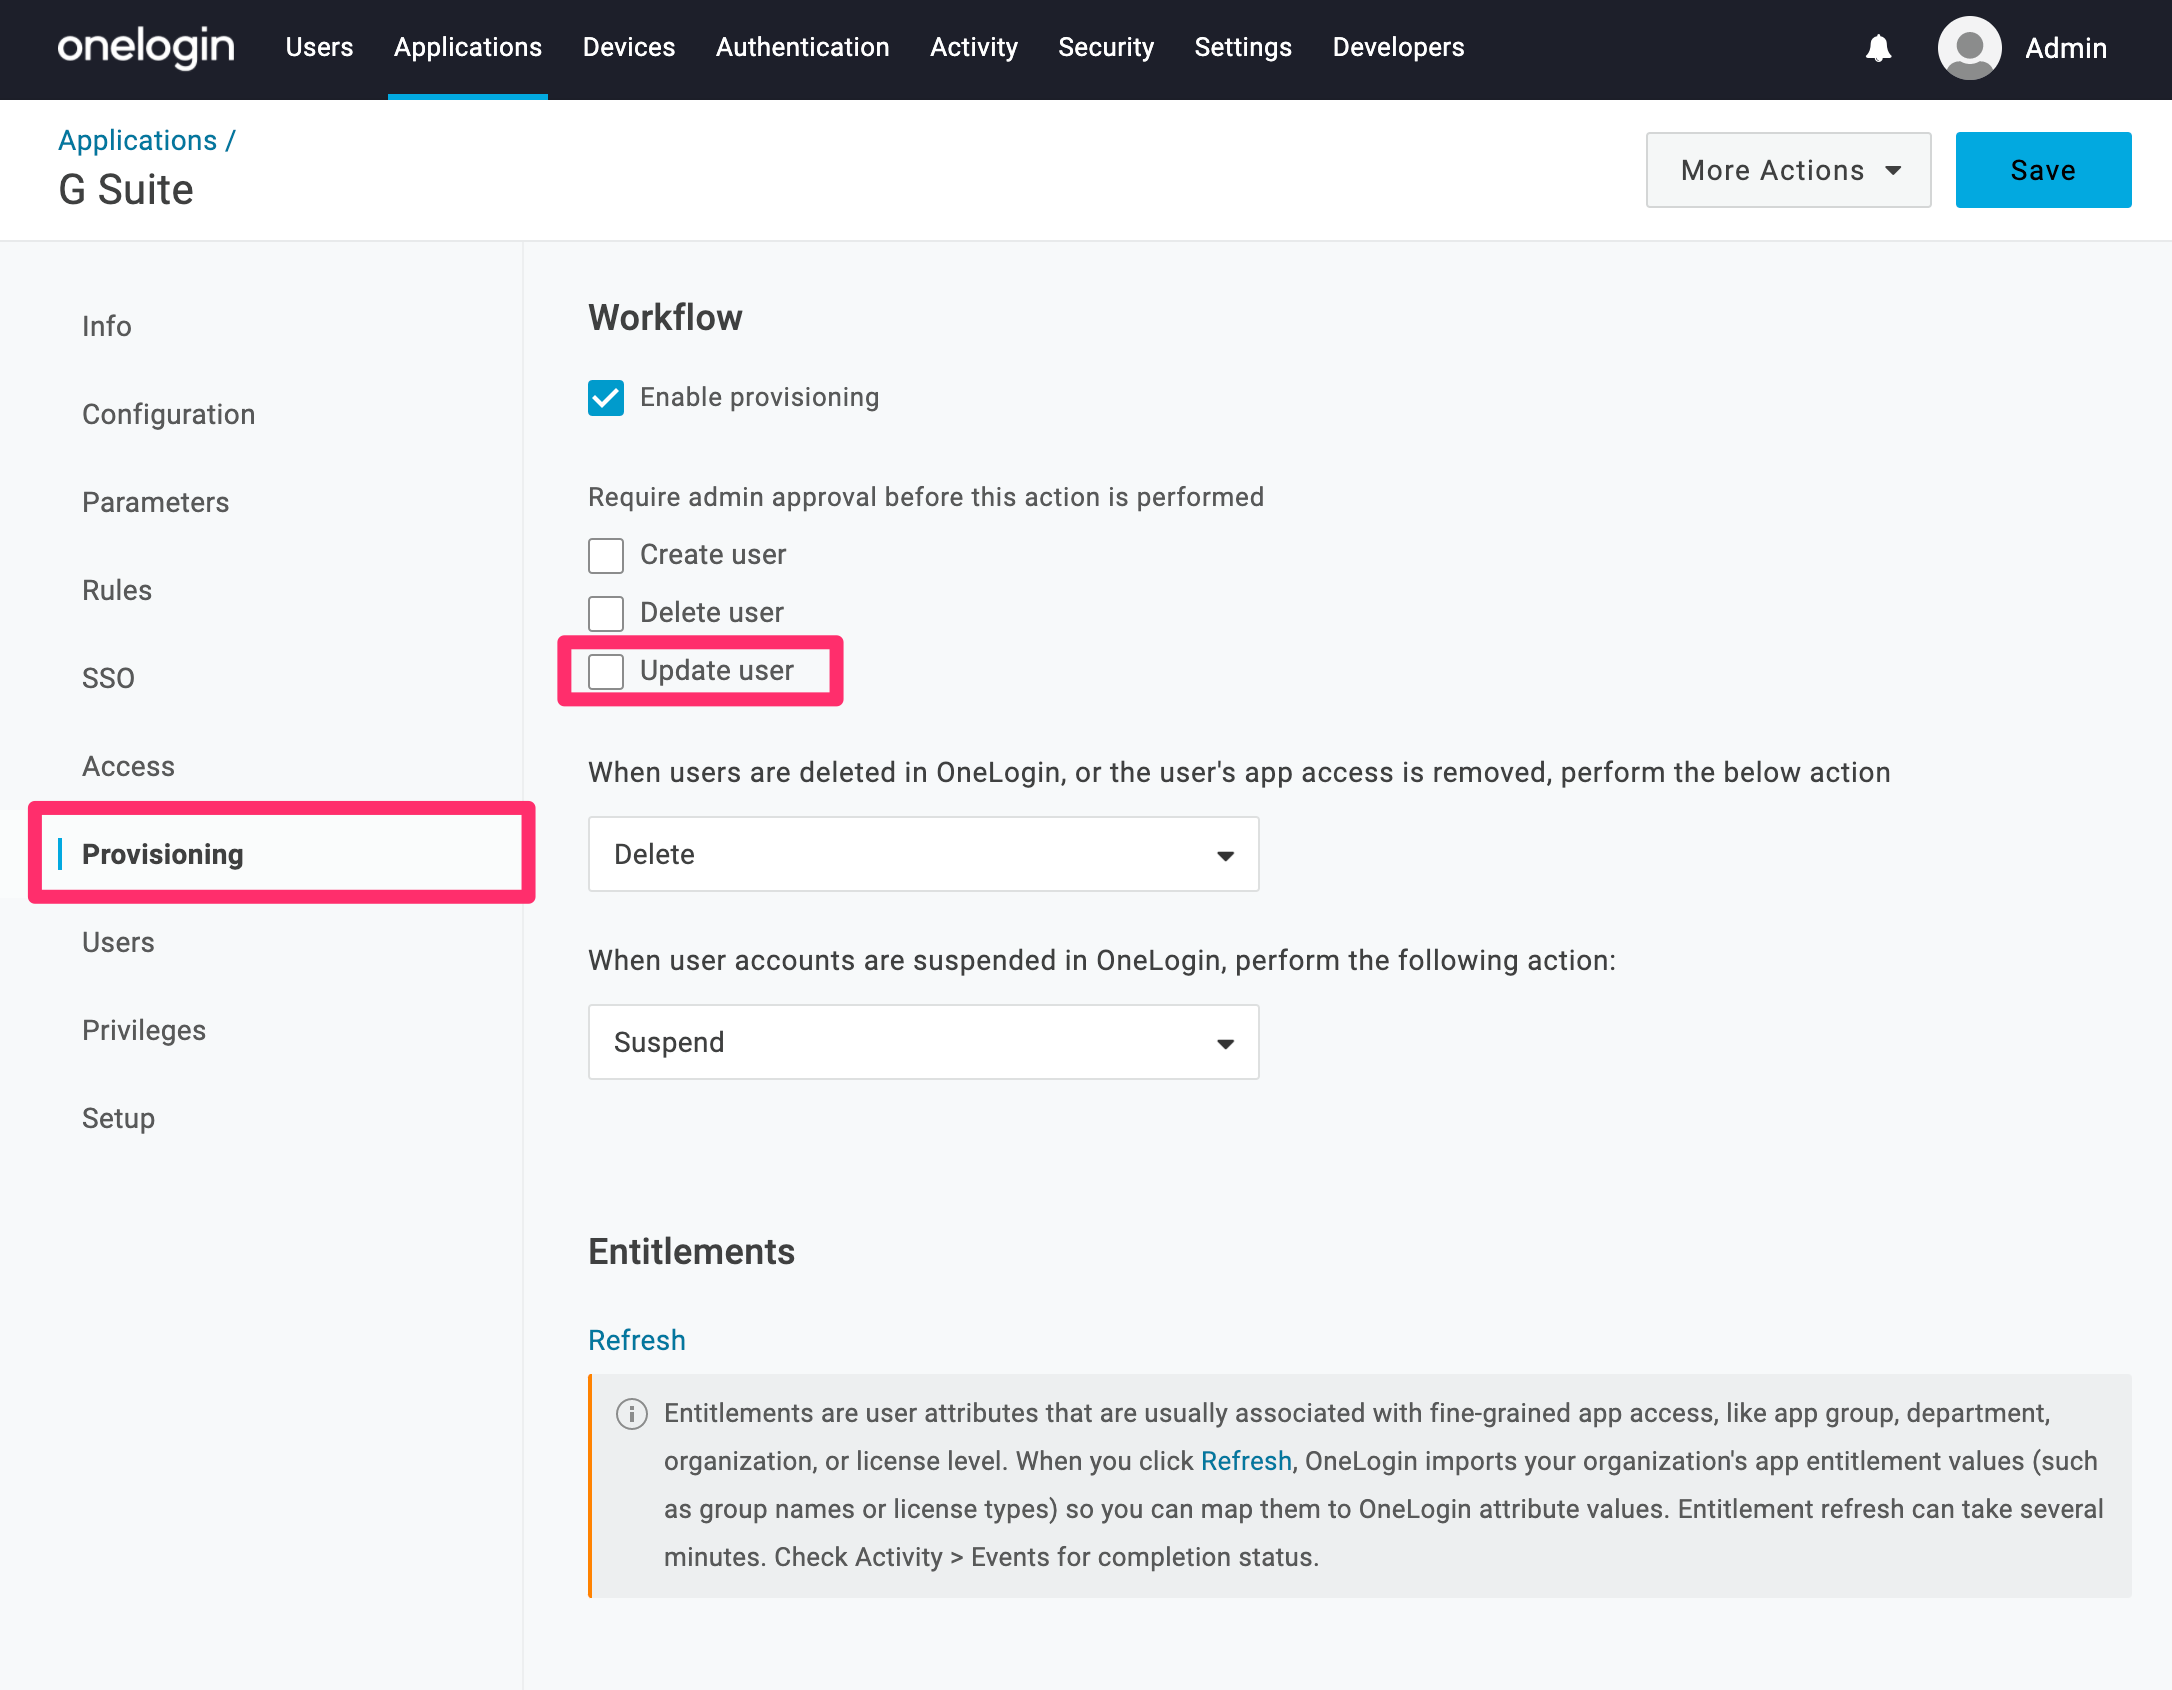Image resolution: width=2172 pixels, height=1690 pixels.
Task: Expand the More Actions menu
Action: (1788, 170)
